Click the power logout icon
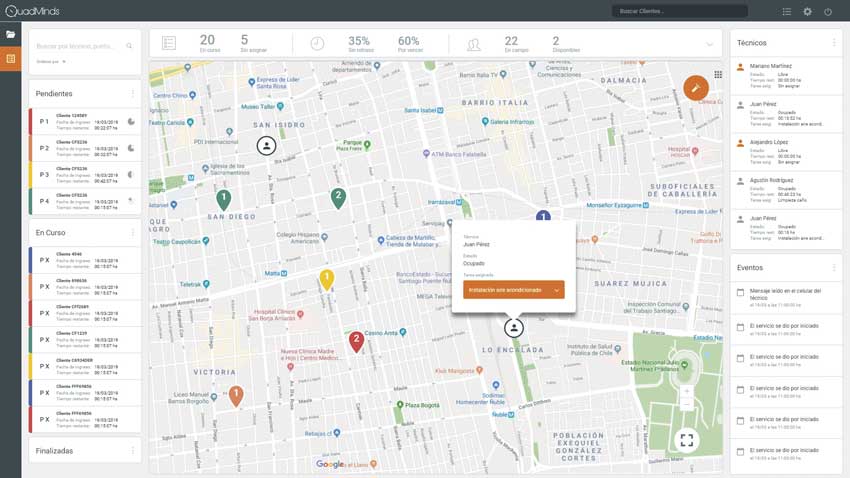This screenshot has width=850, height=478. click(x=828, y=11)
